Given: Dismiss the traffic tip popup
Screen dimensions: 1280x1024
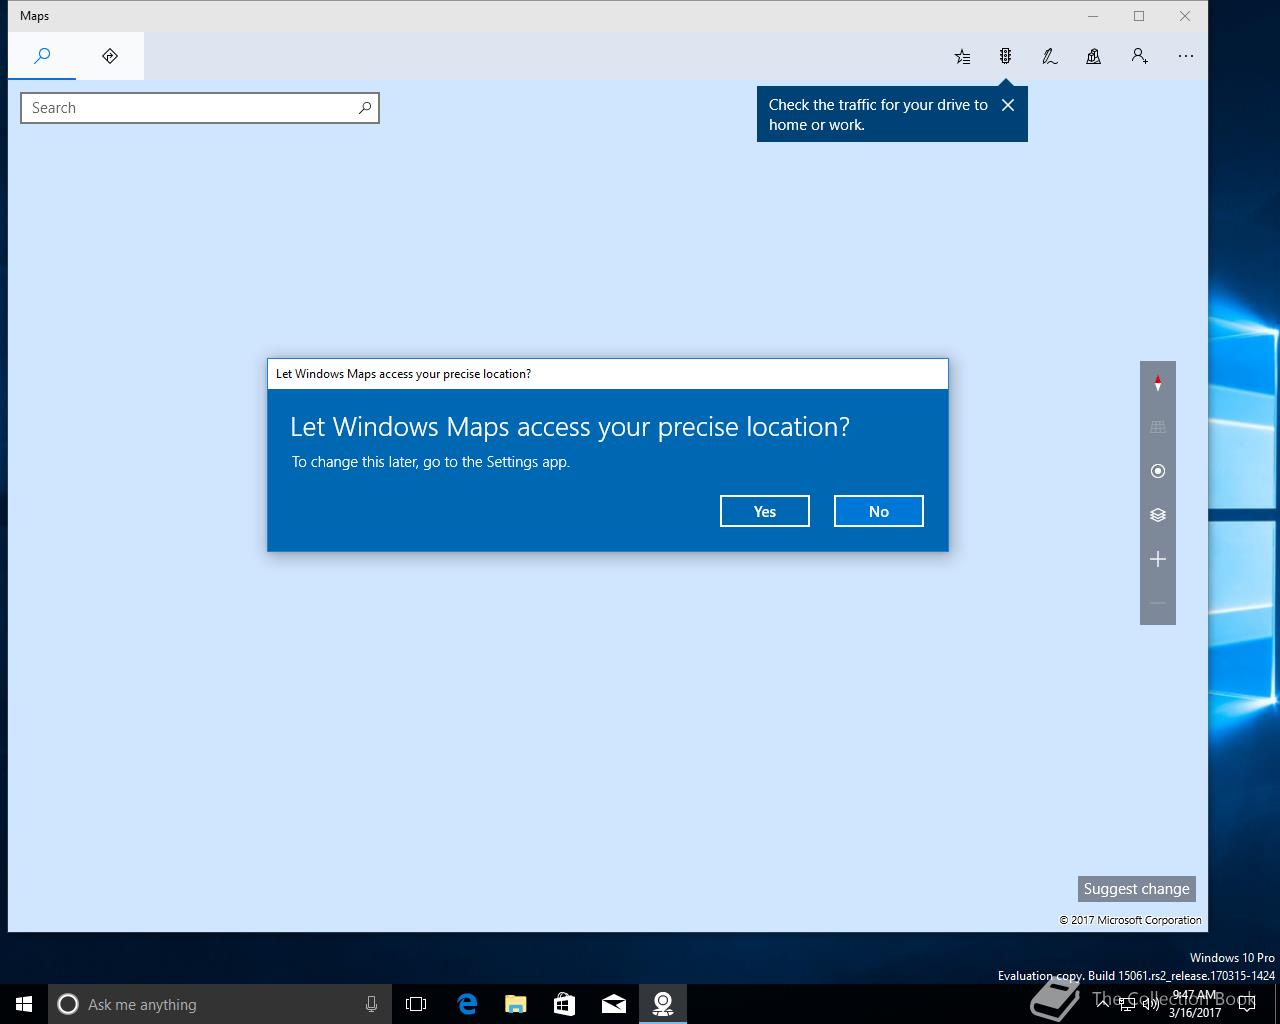Looking at the screenshot, I should [x=1008, y=105].
